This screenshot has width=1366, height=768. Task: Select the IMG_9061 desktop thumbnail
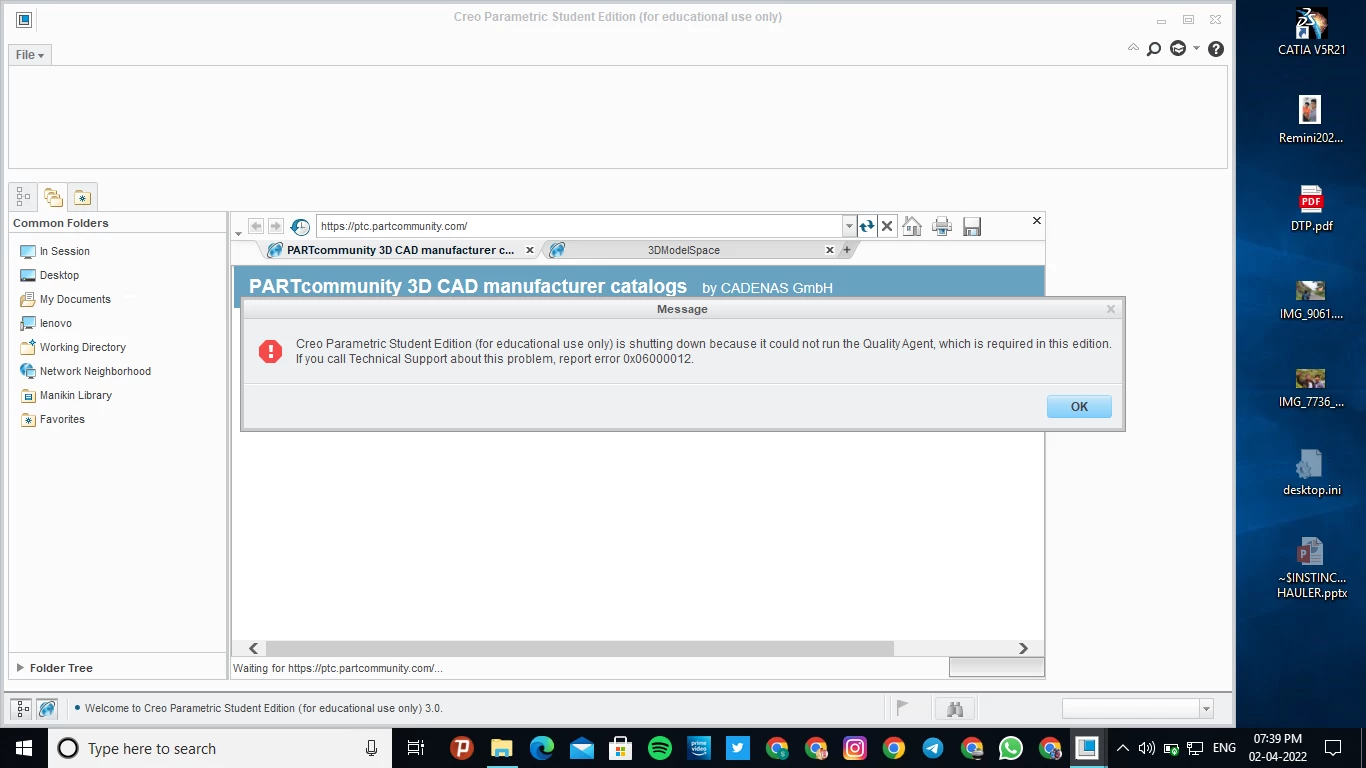(x=1311, y=300)
